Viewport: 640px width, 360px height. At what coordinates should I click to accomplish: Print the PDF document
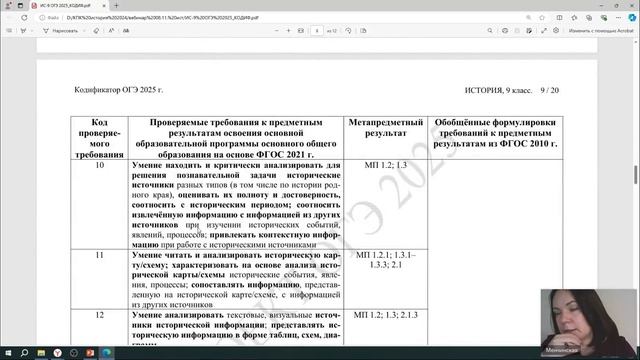505,31
